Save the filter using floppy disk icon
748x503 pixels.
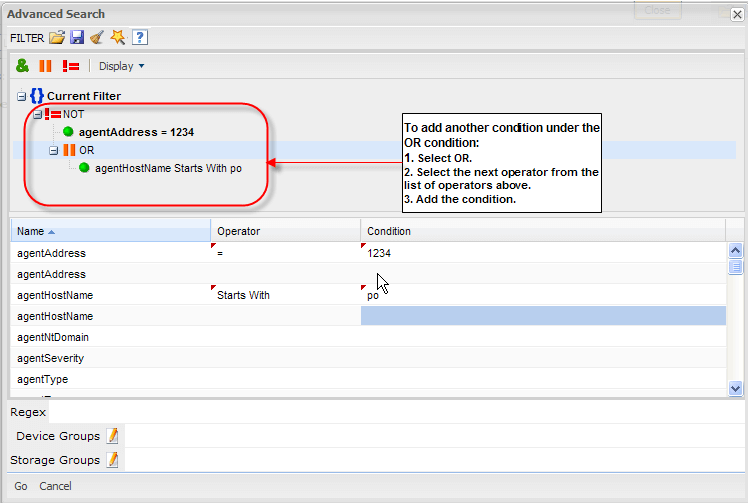[x=77, y=38]
